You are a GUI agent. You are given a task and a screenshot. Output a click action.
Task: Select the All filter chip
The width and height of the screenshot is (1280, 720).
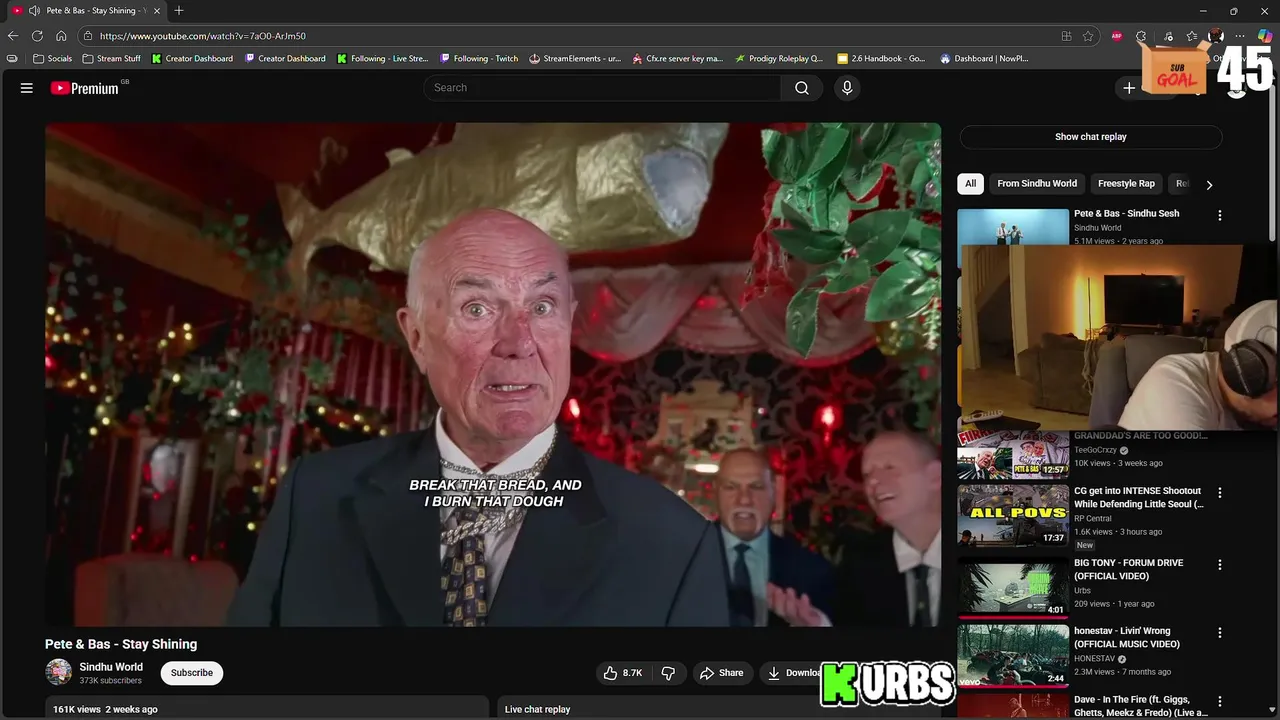click(x=970, y=184)
